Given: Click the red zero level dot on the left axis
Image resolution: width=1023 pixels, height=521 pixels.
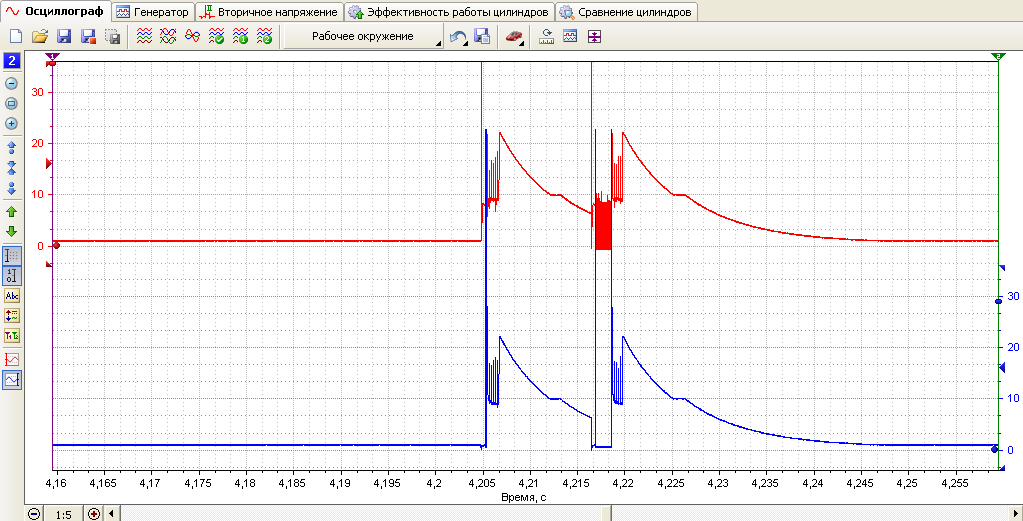Looking at the screenshot, I should pos(55,246).
